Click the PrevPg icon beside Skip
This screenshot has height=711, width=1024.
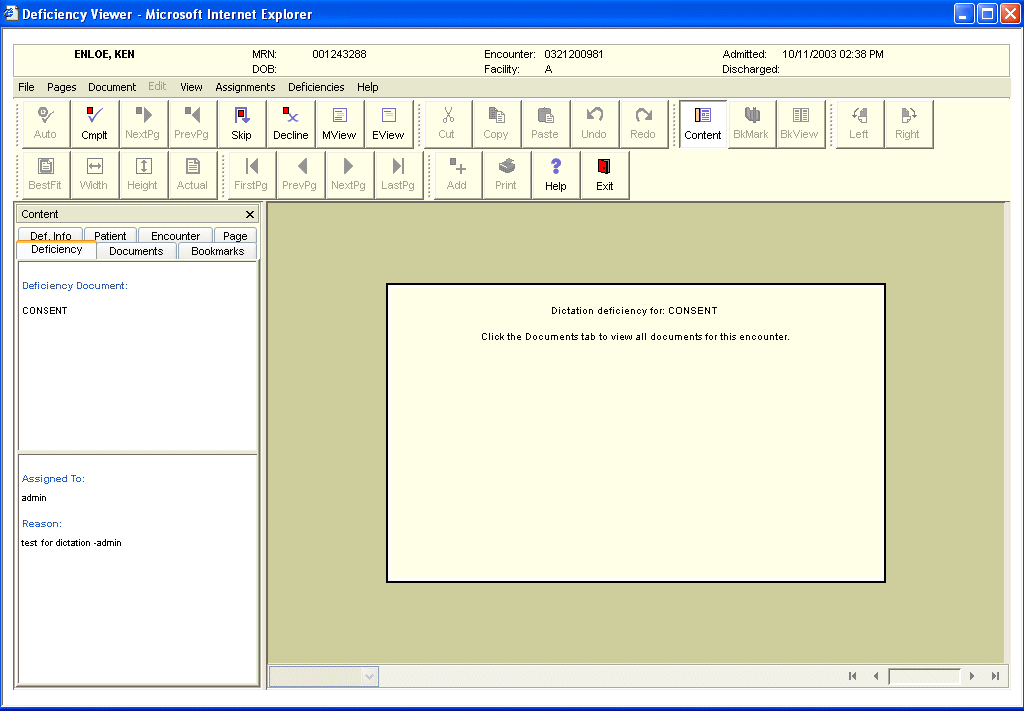point(192,124)
